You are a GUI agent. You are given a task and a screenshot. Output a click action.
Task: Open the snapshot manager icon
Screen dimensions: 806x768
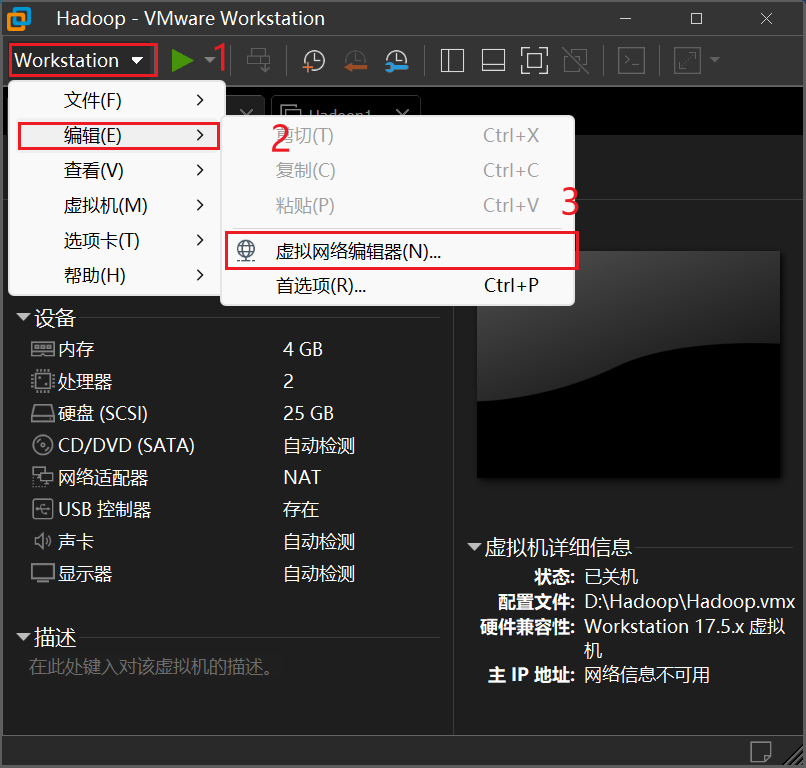pyautogui.click(x=396, y=61)
